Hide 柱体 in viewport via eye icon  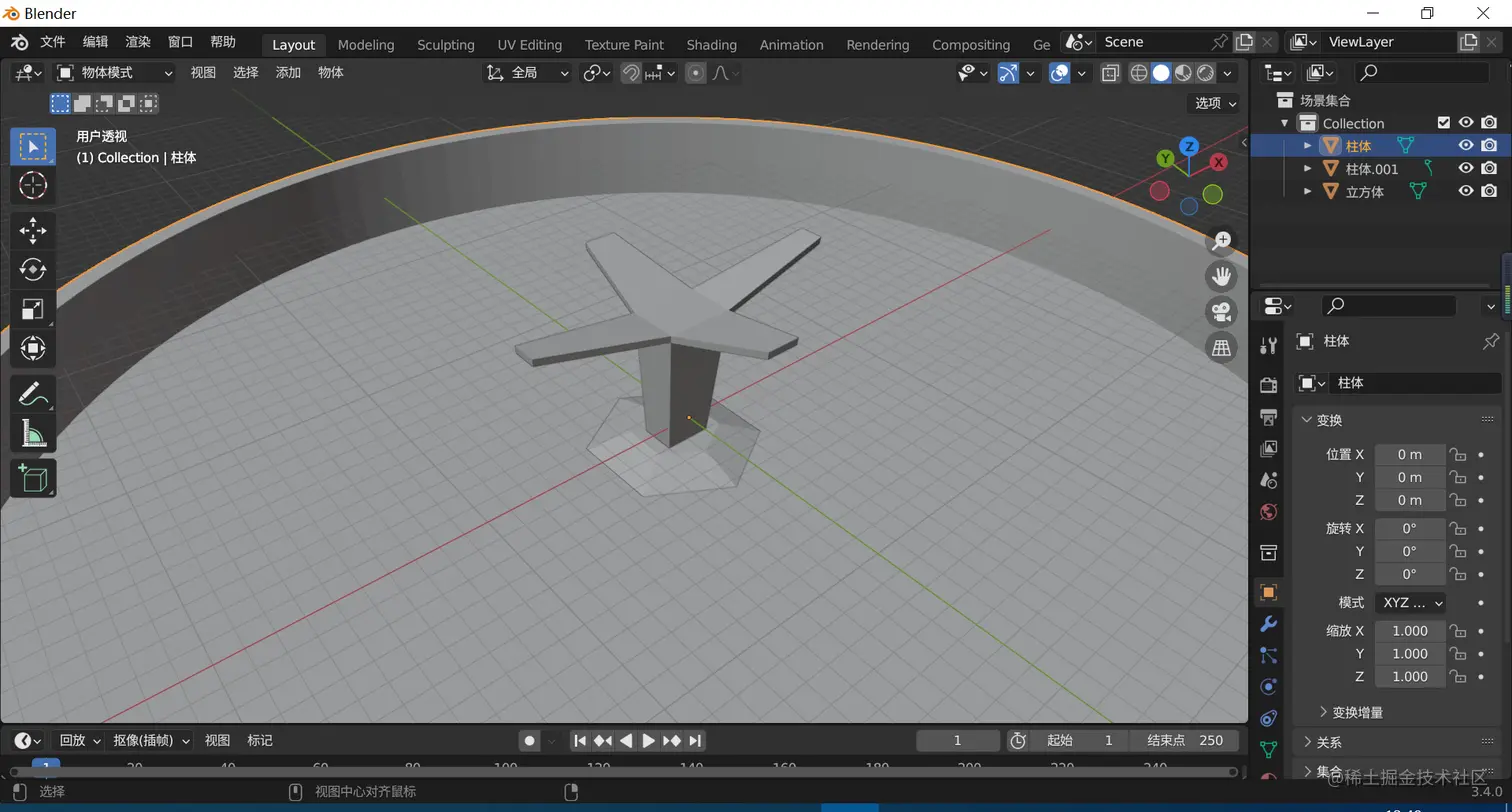(1466, 145)
